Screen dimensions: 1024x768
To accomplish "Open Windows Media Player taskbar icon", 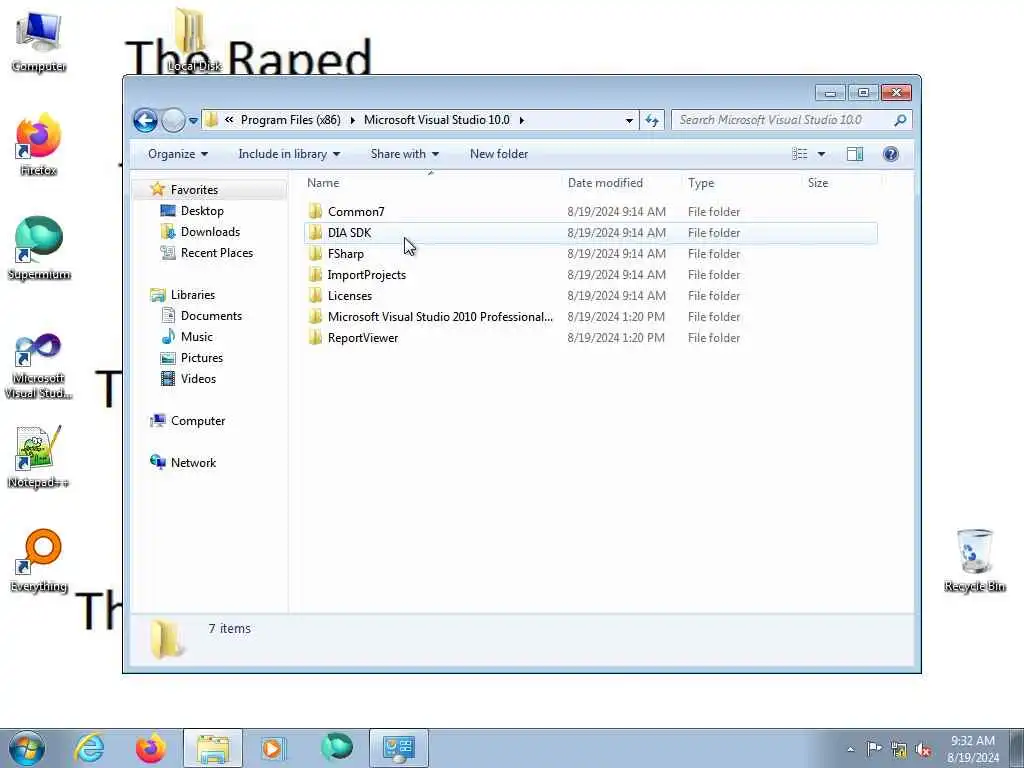I will (x=274, y=748).
